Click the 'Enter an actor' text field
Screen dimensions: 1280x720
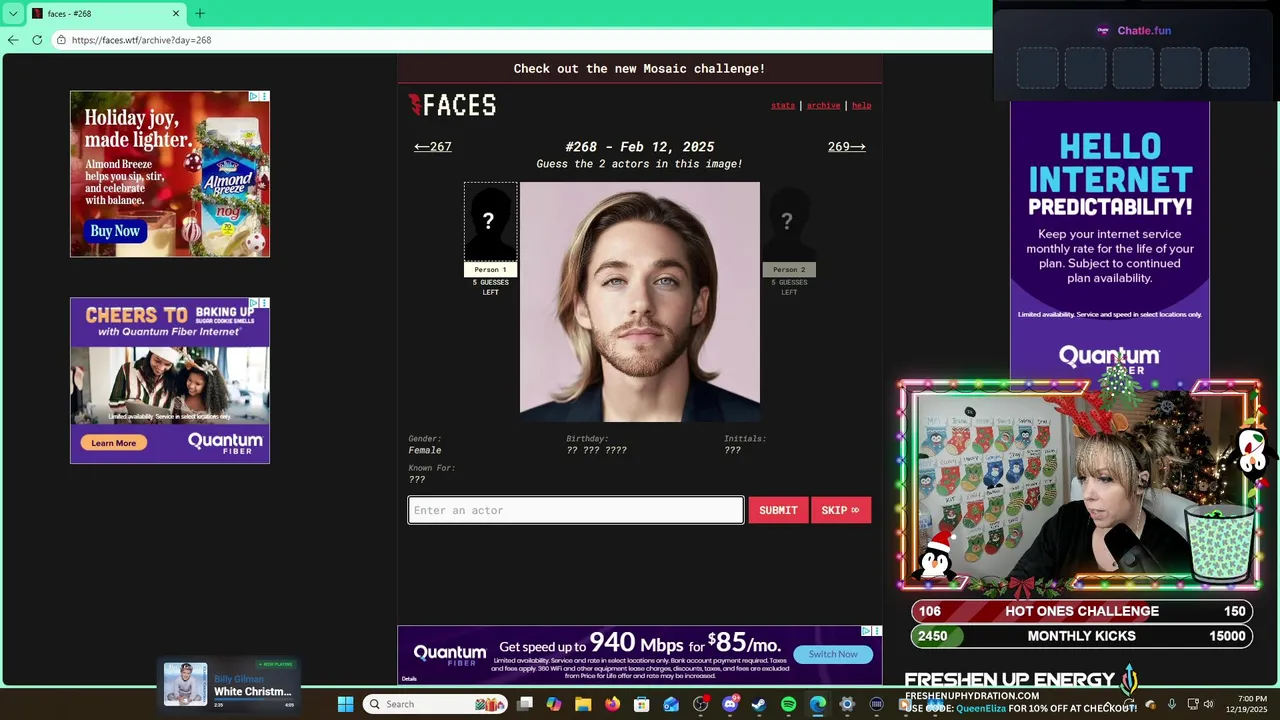[x=576, y=510]
